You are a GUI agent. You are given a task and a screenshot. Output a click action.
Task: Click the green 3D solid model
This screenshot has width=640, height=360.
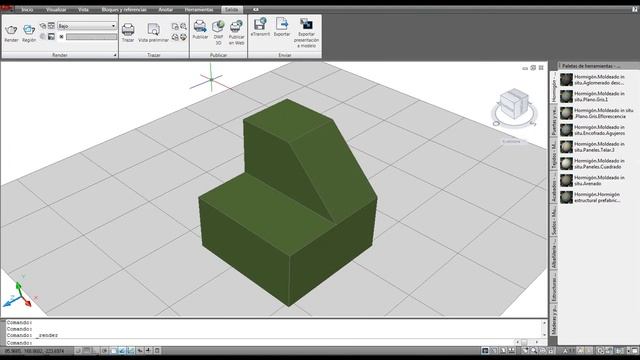click(x=288, y=203)
